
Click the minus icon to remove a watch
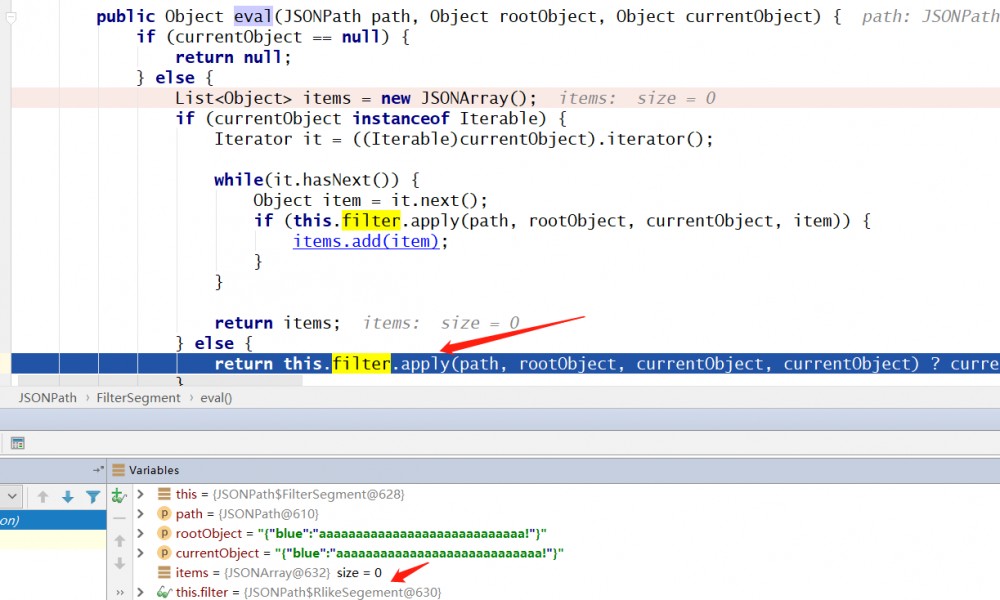pyautogui.click(x=120, y=517)
